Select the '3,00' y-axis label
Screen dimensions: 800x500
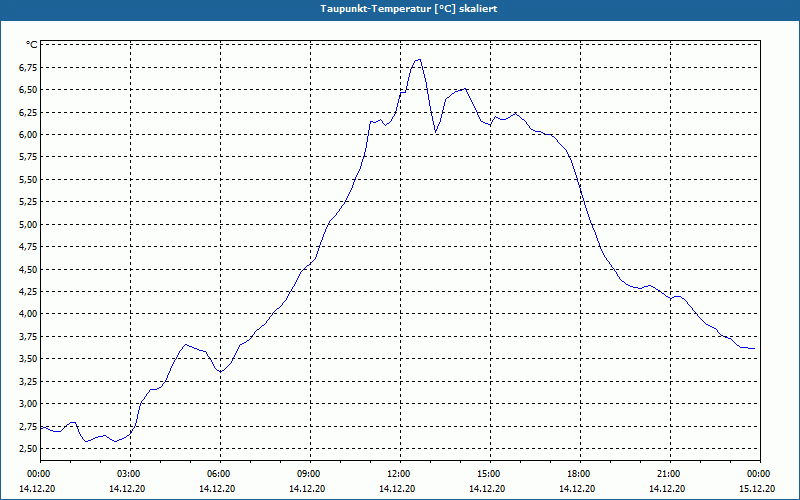coord(29,404)
